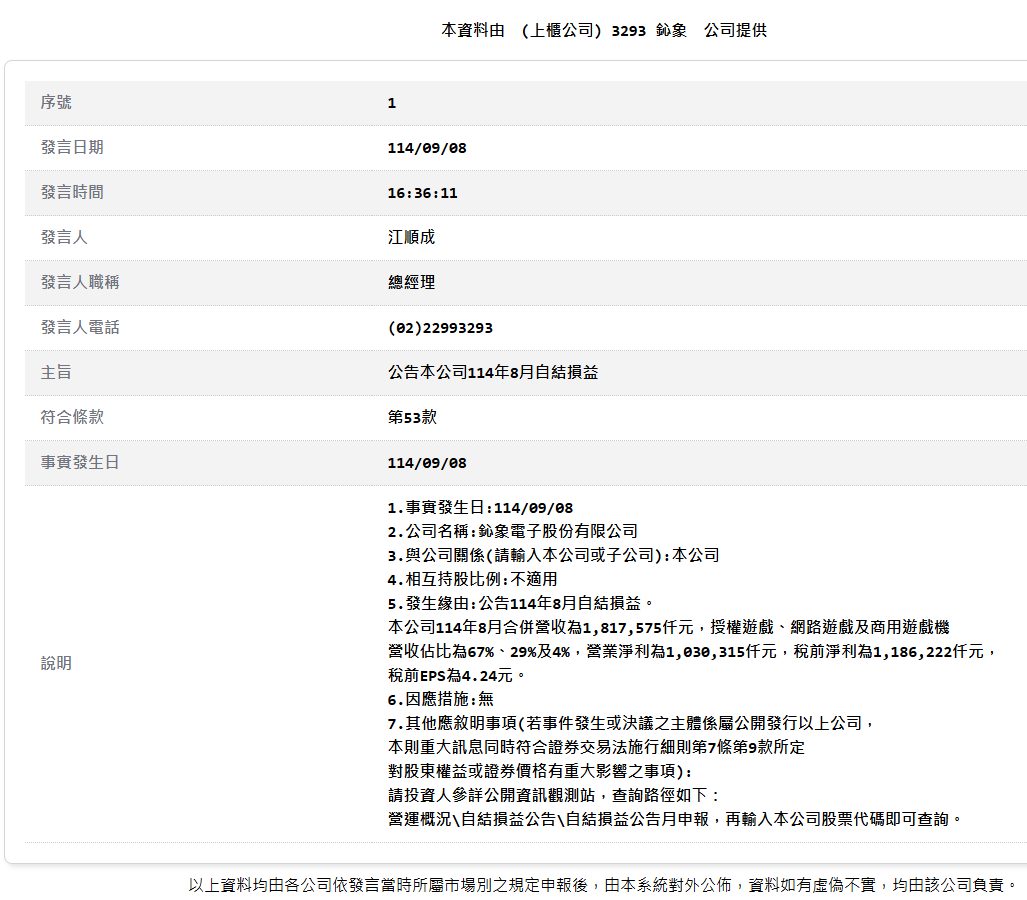
Task: Click the 發言人職稱 value 總經理
Action: click(x=411, y=282)
